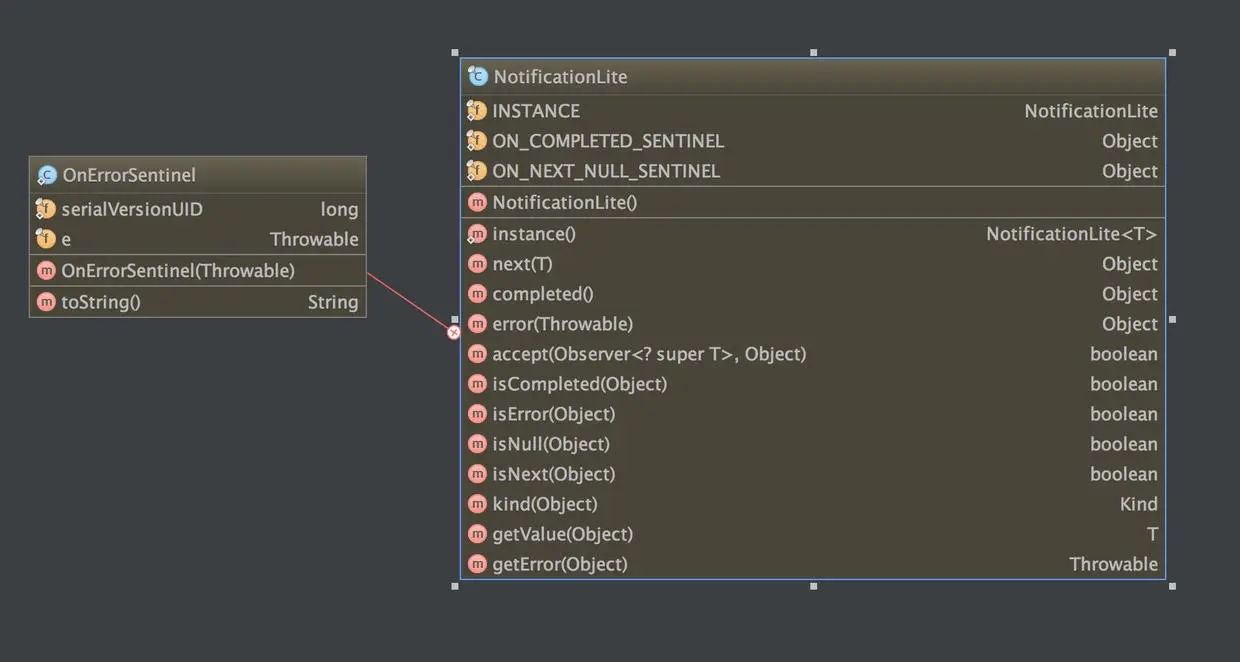Viewport: 1240px width, 662px height.
Task: Select the accept(Observer<? super T>, Object) method
Action: click(649, 354)
